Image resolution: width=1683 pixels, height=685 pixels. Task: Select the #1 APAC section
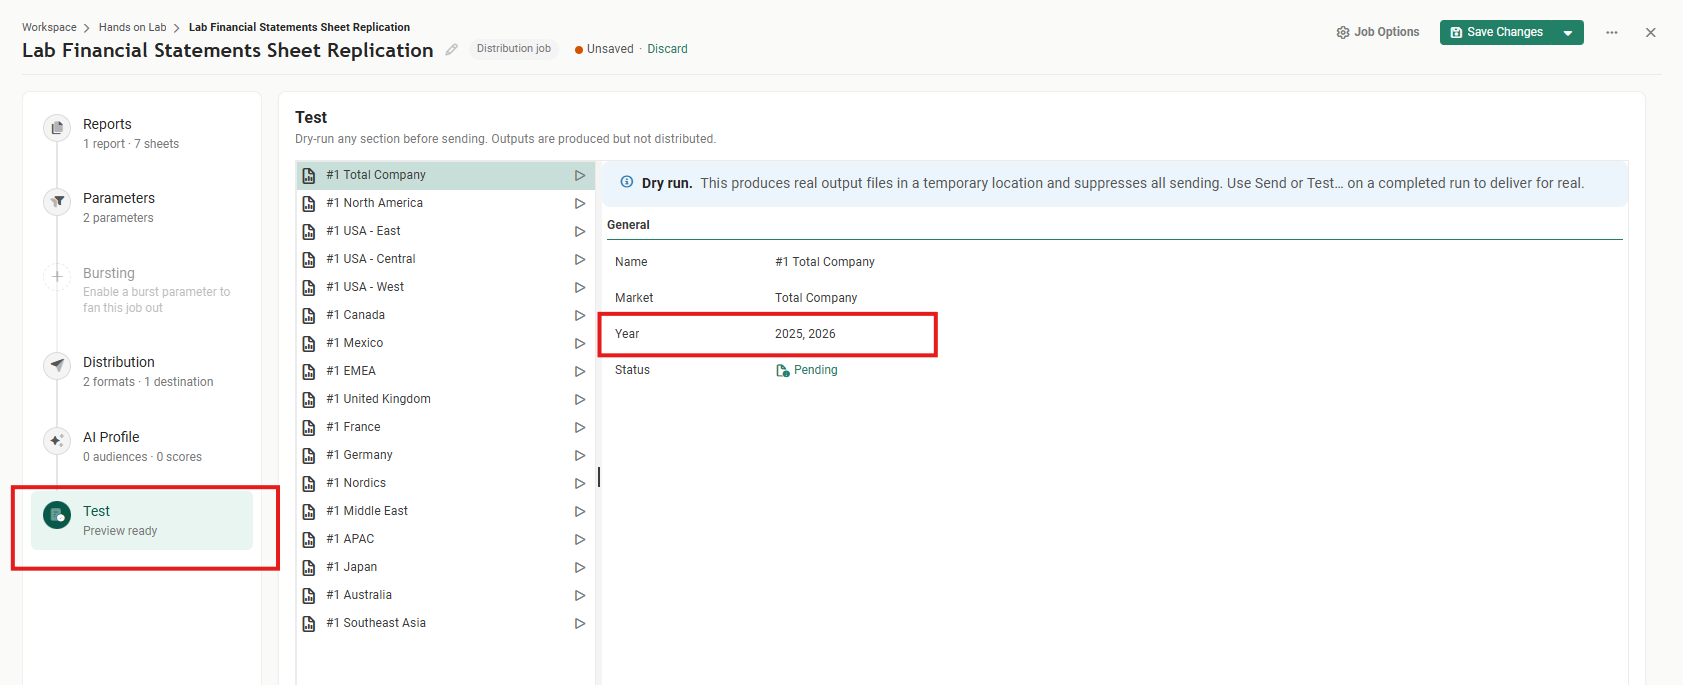446,539
